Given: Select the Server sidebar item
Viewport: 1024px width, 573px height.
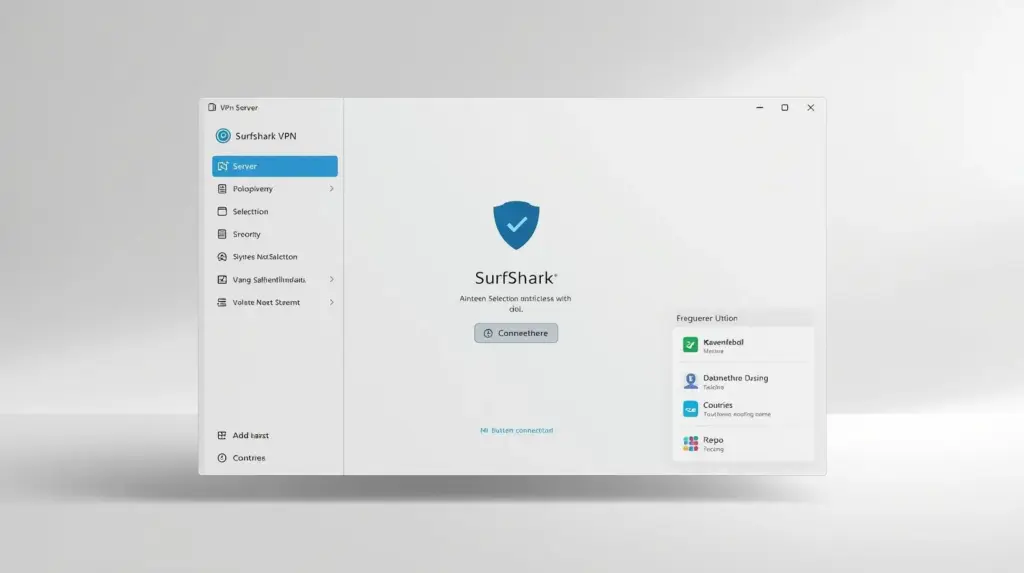Looking at the screenshot, I should click(x=275, y=166).
